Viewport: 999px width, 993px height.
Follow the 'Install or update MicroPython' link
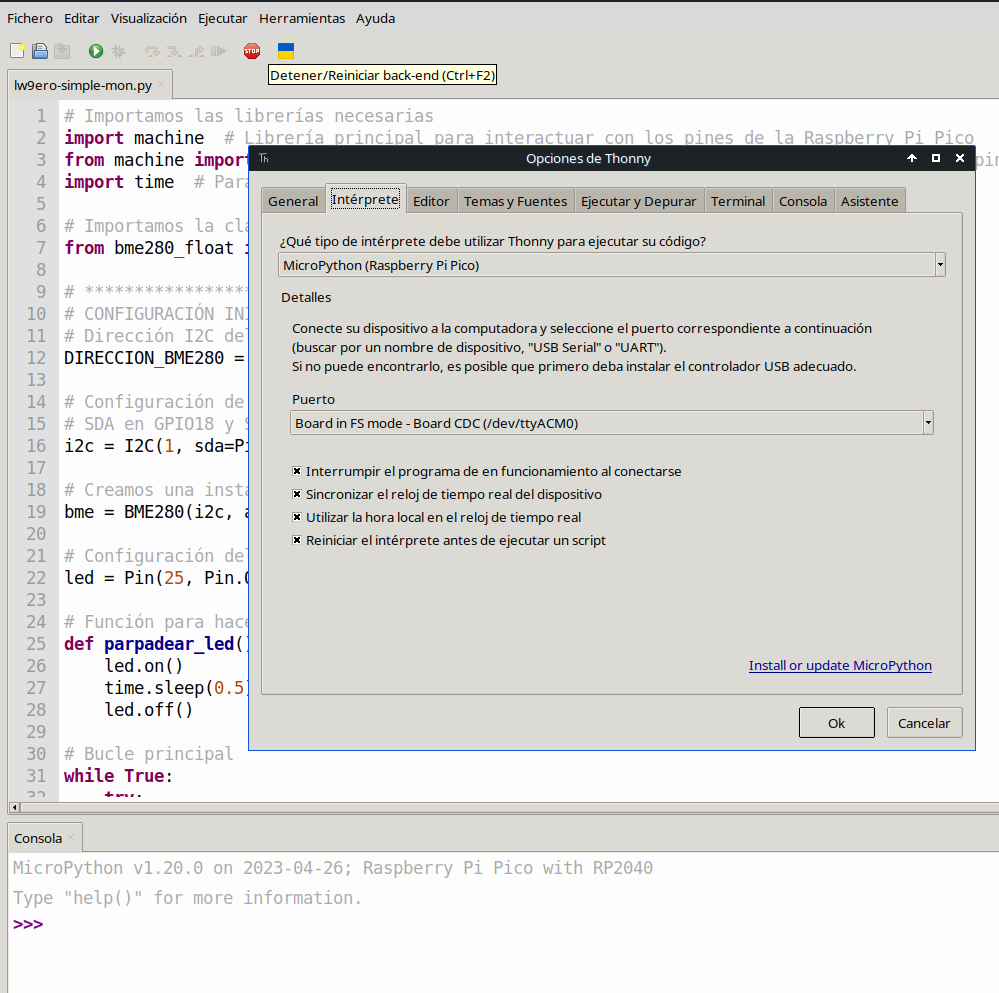tap(840, 666)
